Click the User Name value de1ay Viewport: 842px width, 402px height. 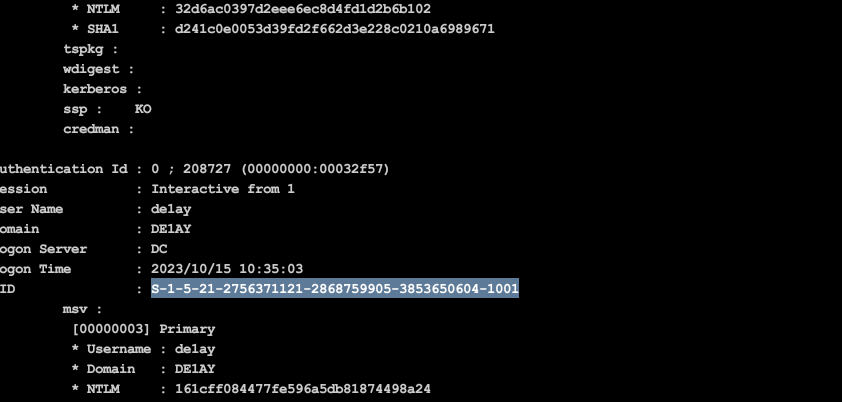coord(171,209)
